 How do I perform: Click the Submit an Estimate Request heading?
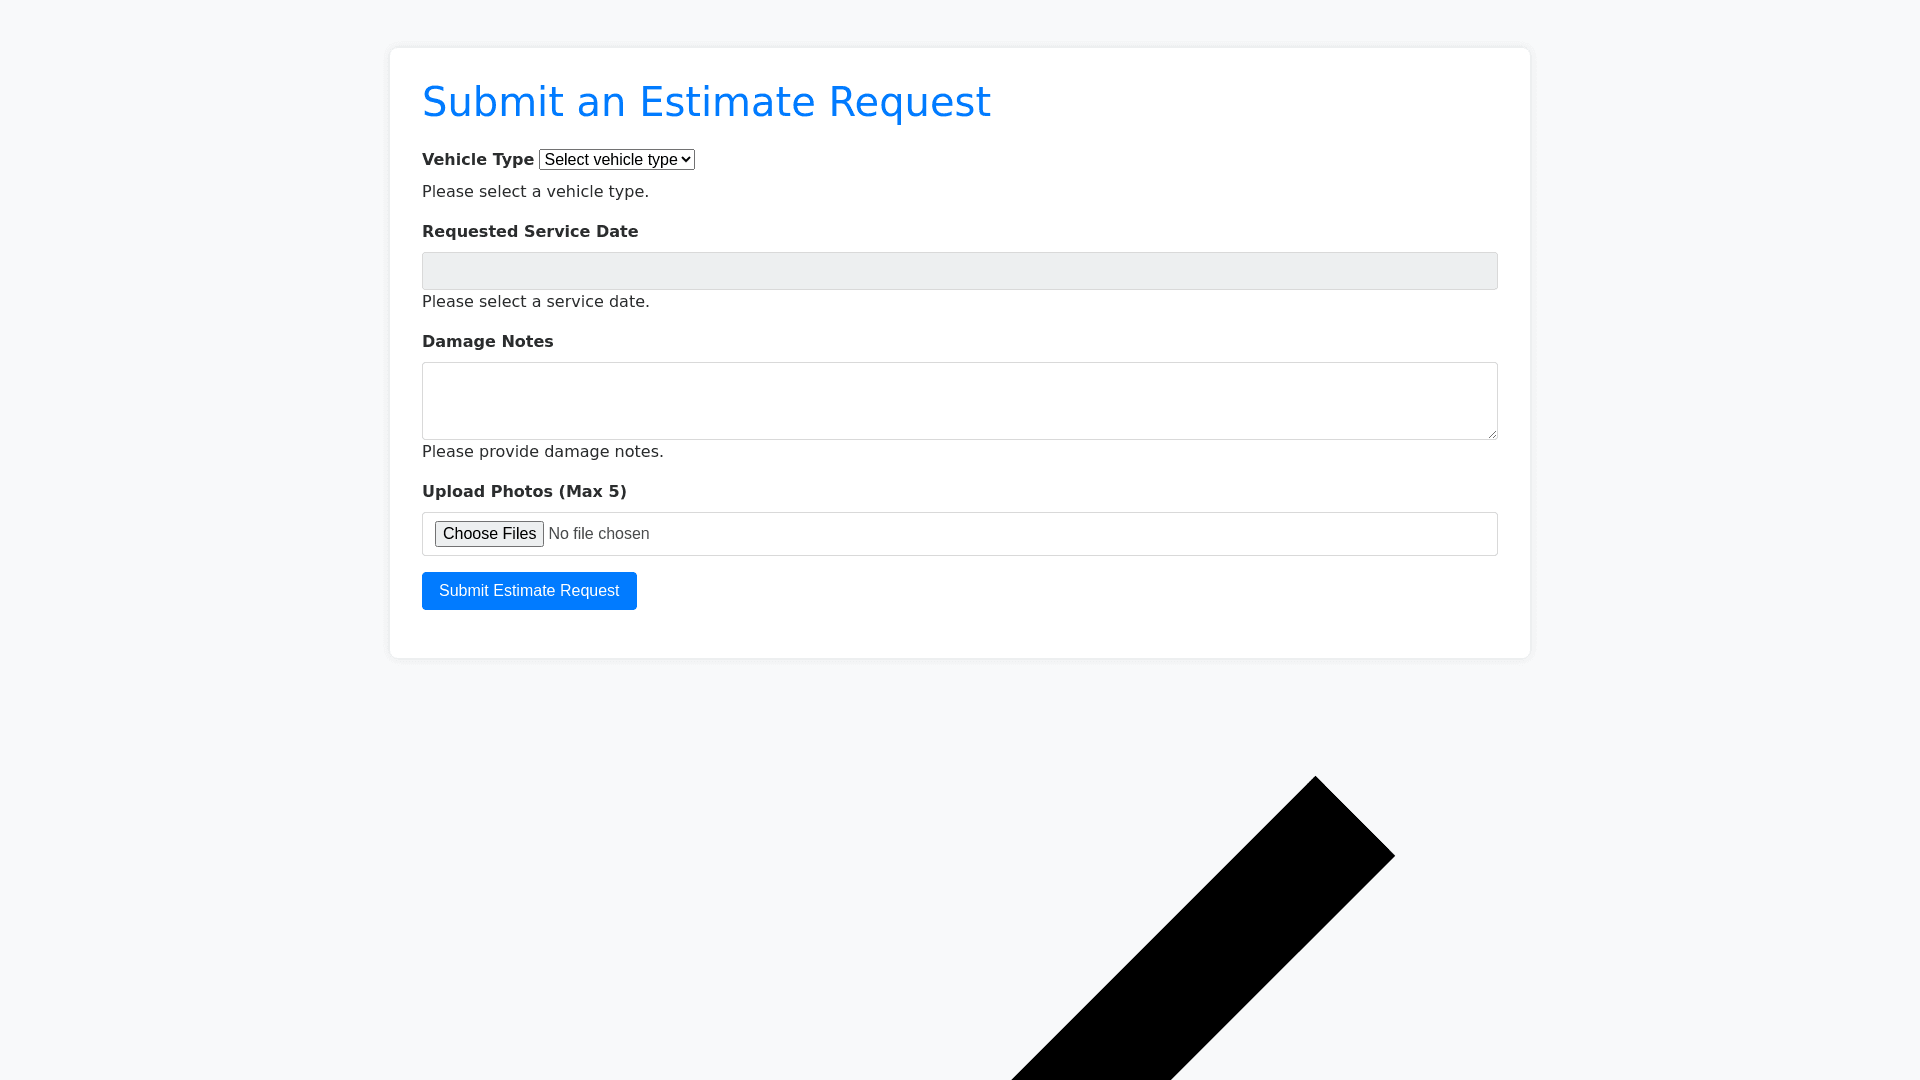706,102
